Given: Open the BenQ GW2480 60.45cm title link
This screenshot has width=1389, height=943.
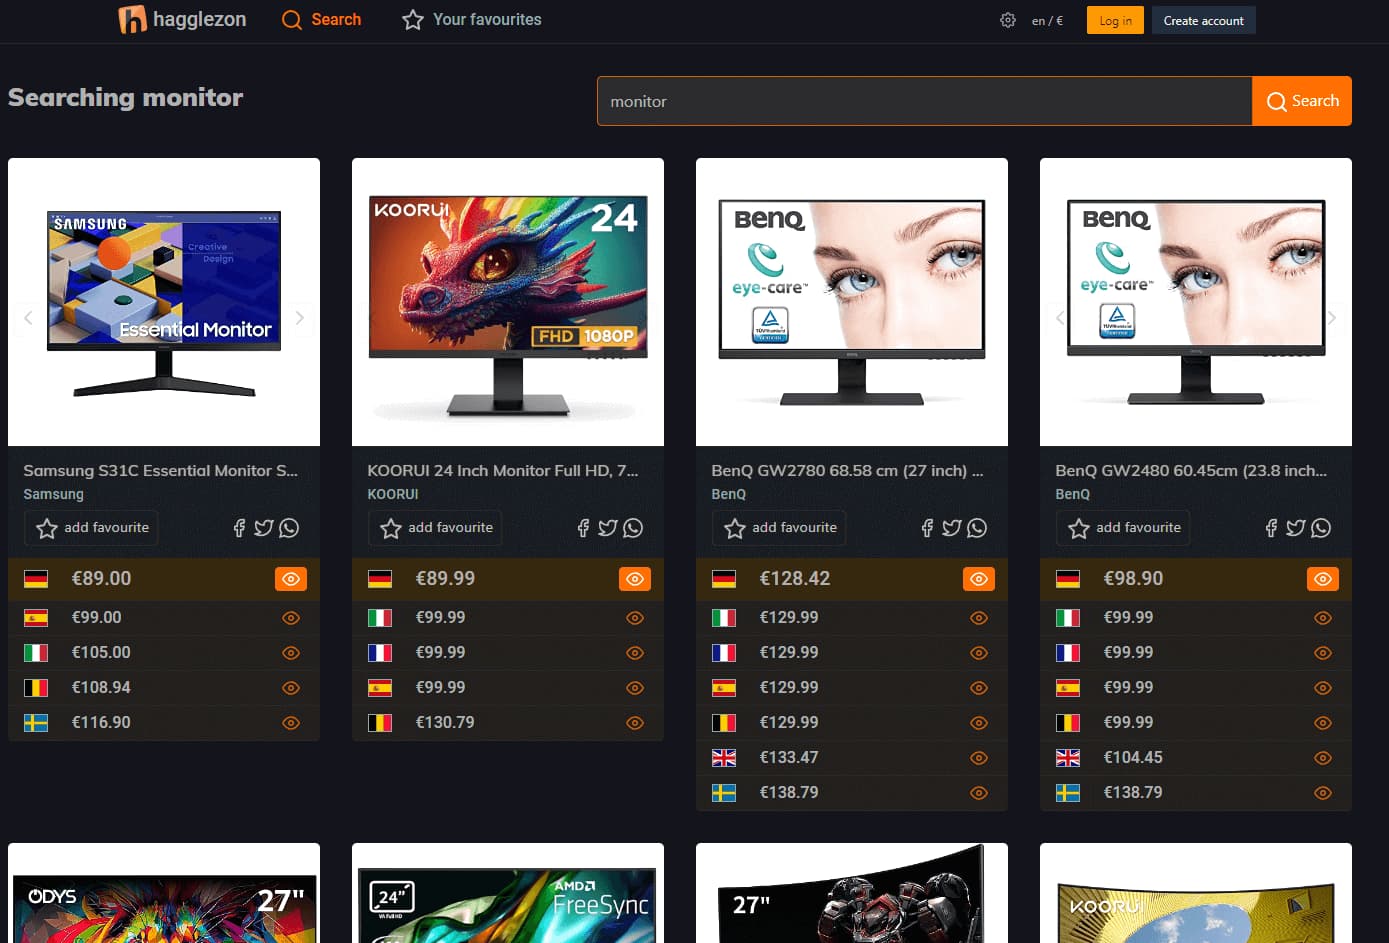Looking at the screenshot, I should coord(1192,471).
